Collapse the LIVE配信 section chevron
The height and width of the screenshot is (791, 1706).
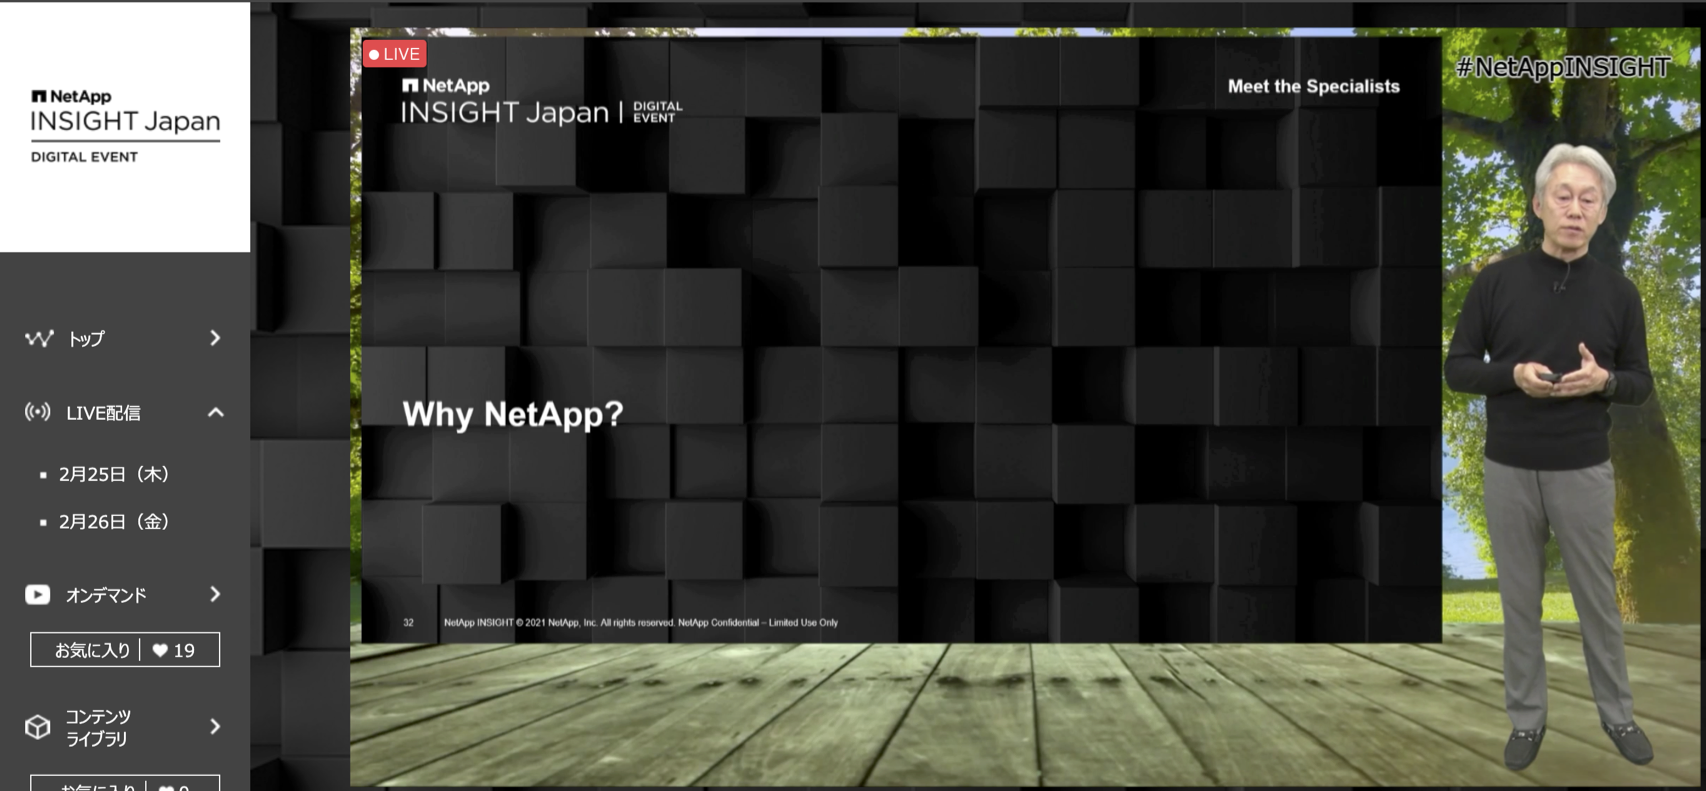click(215, 412)
